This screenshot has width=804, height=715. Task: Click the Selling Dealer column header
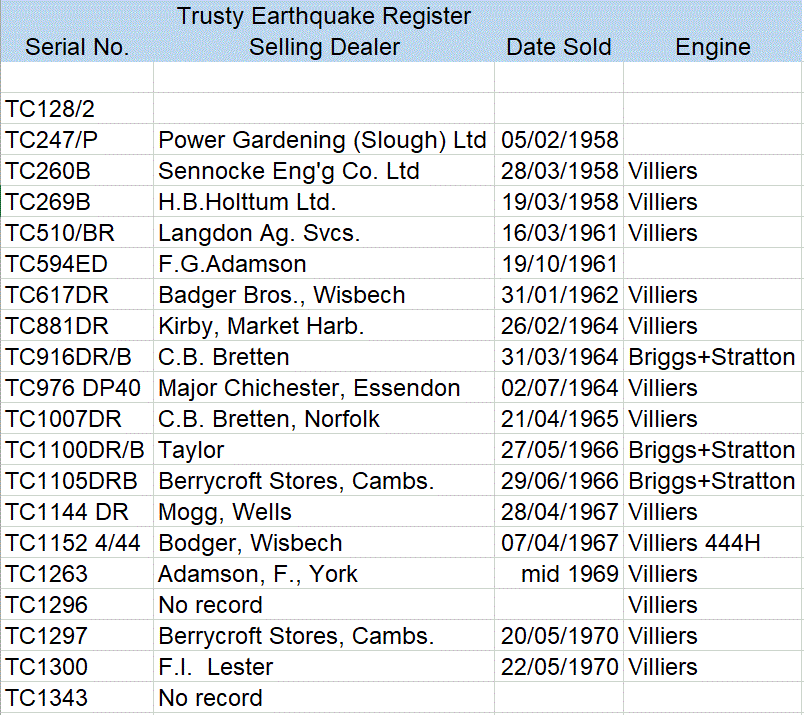(324, 47)
